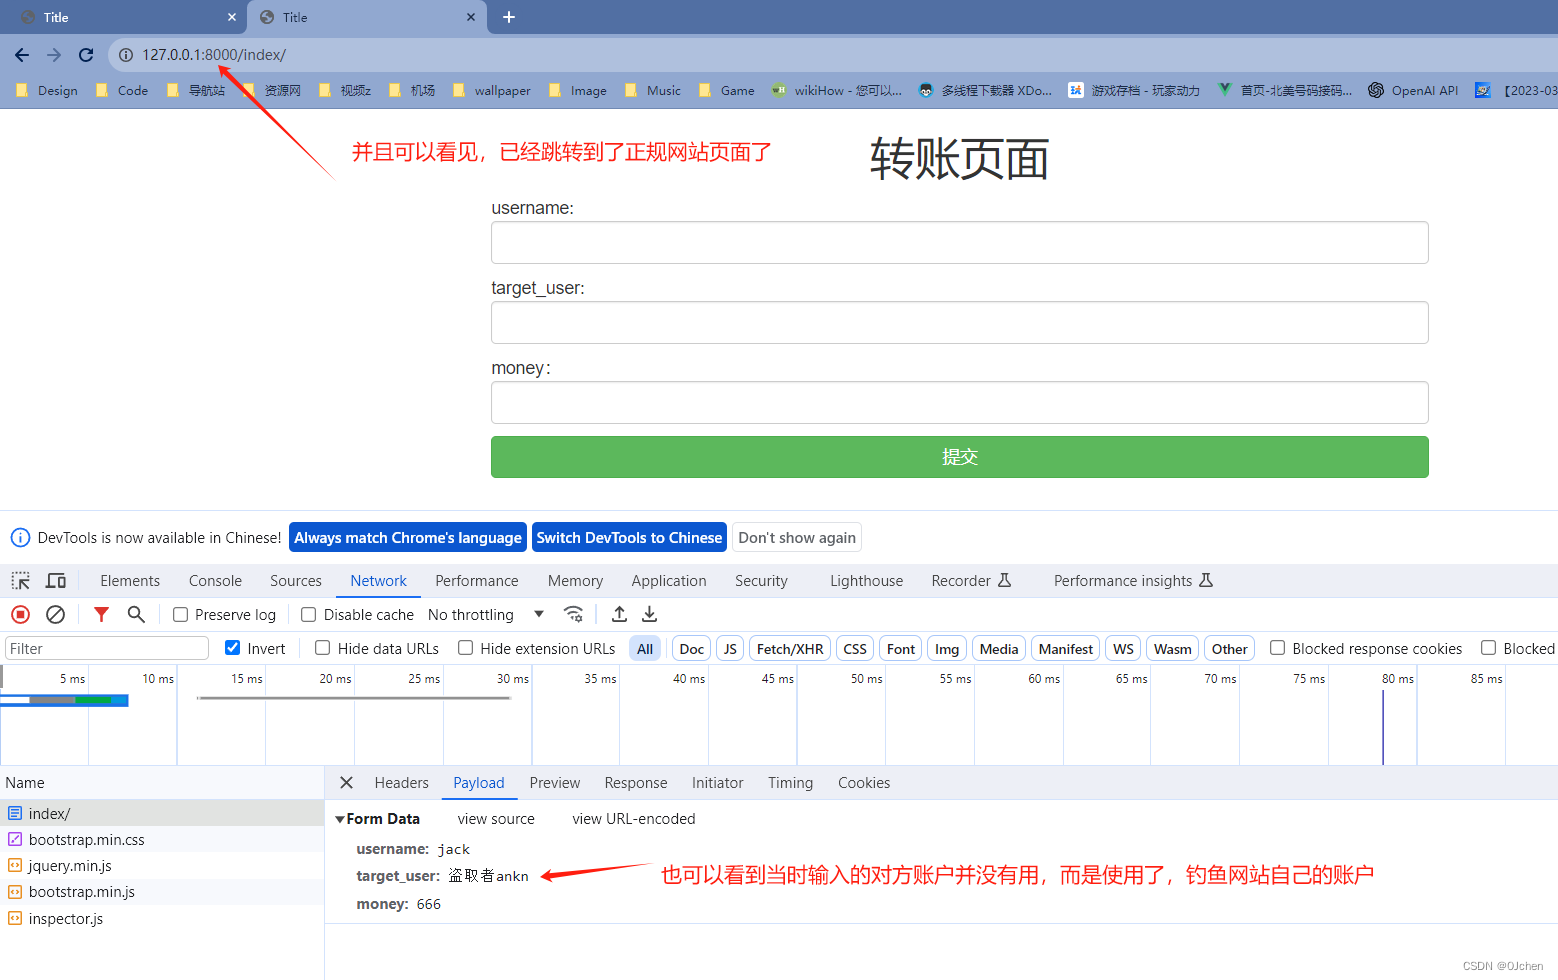Collapse the Form Data section

pyautogui.click(x=340, y=819)
